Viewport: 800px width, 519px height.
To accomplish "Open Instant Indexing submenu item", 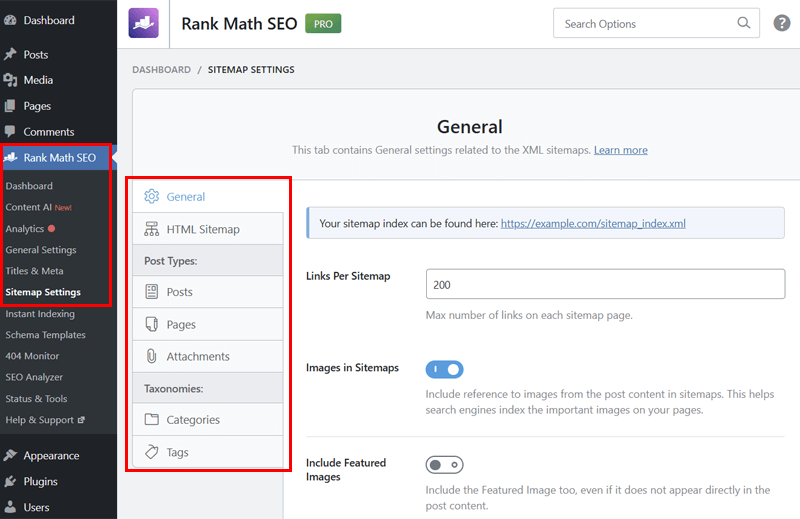I will pos(40,313).
